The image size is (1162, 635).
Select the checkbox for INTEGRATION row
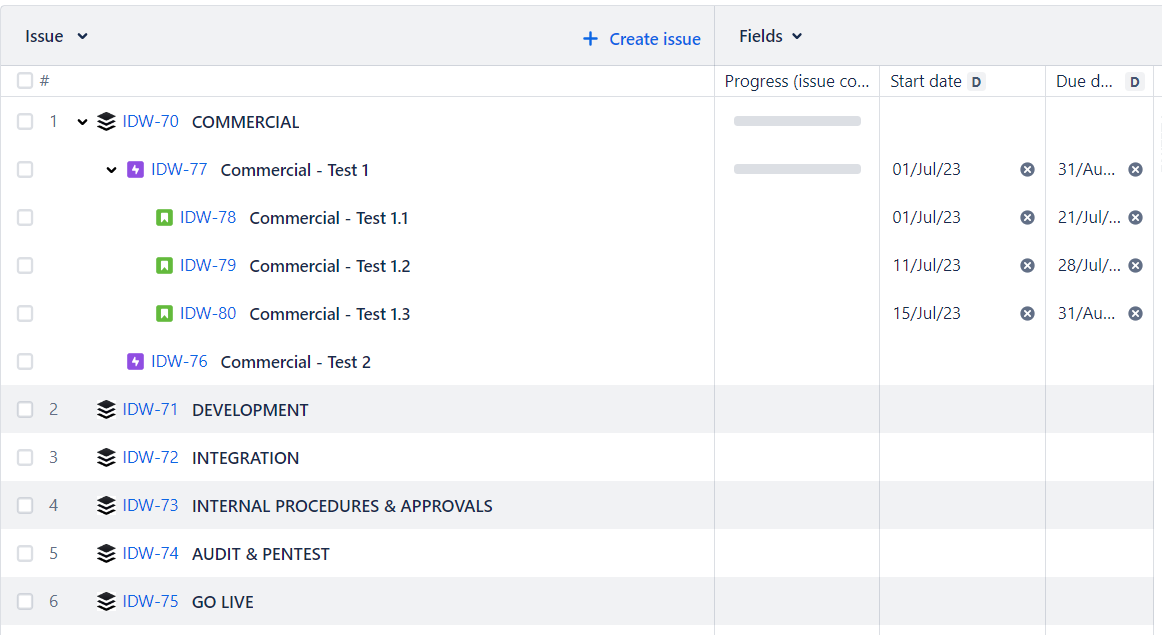point(25,457)
